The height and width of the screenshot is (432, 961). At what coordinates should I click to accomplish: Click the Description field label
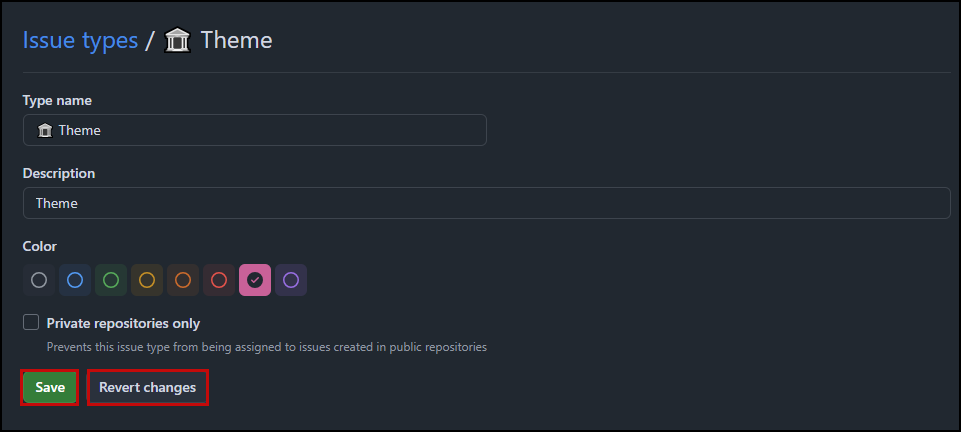(x=59, y=173)
